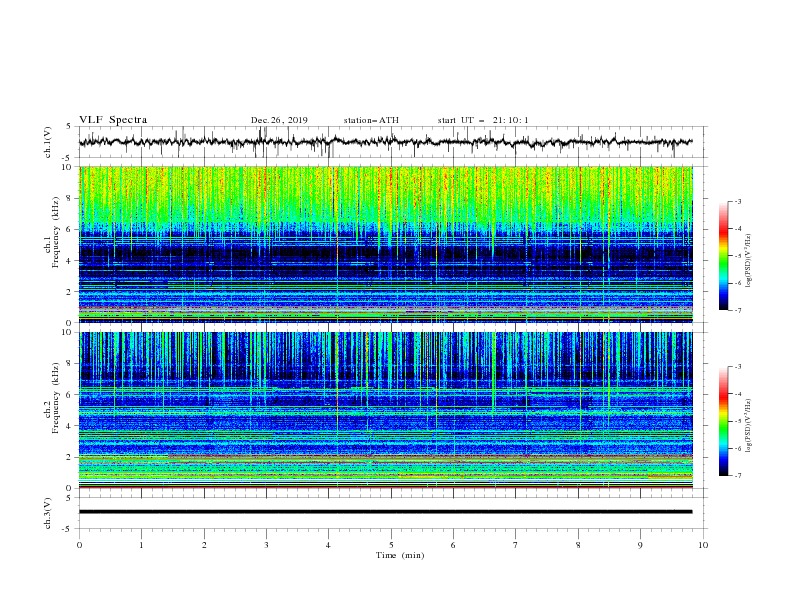Click the ch.1 spectrogram panel
Screen dimensions: 792x612
pos(385,244)
